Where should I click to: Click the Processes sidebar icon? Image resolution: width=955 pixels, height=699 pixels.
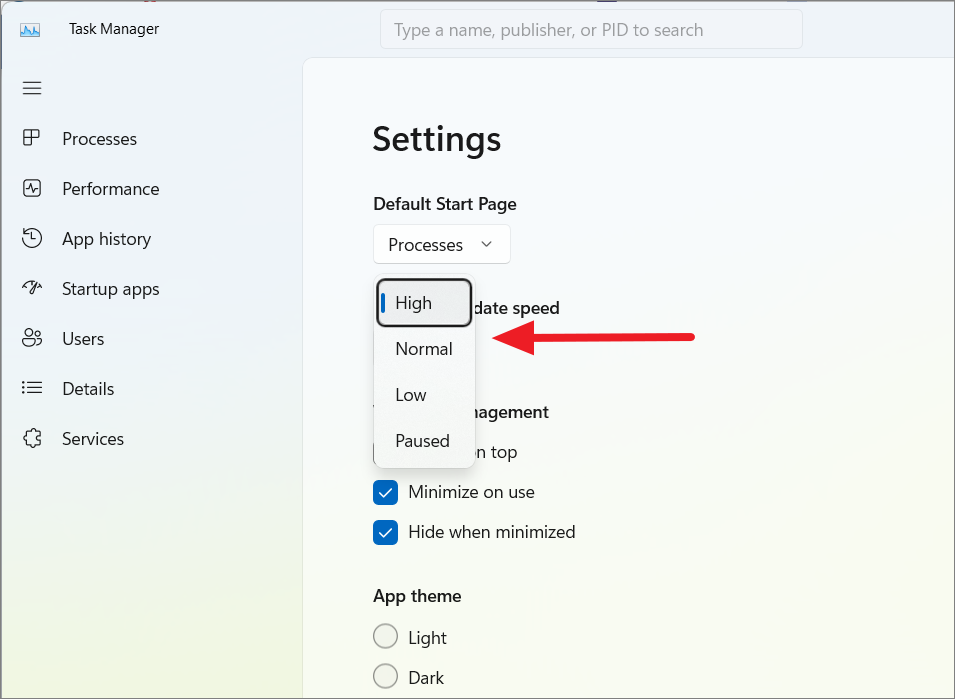pyautogui.click(x=32, y=138)
